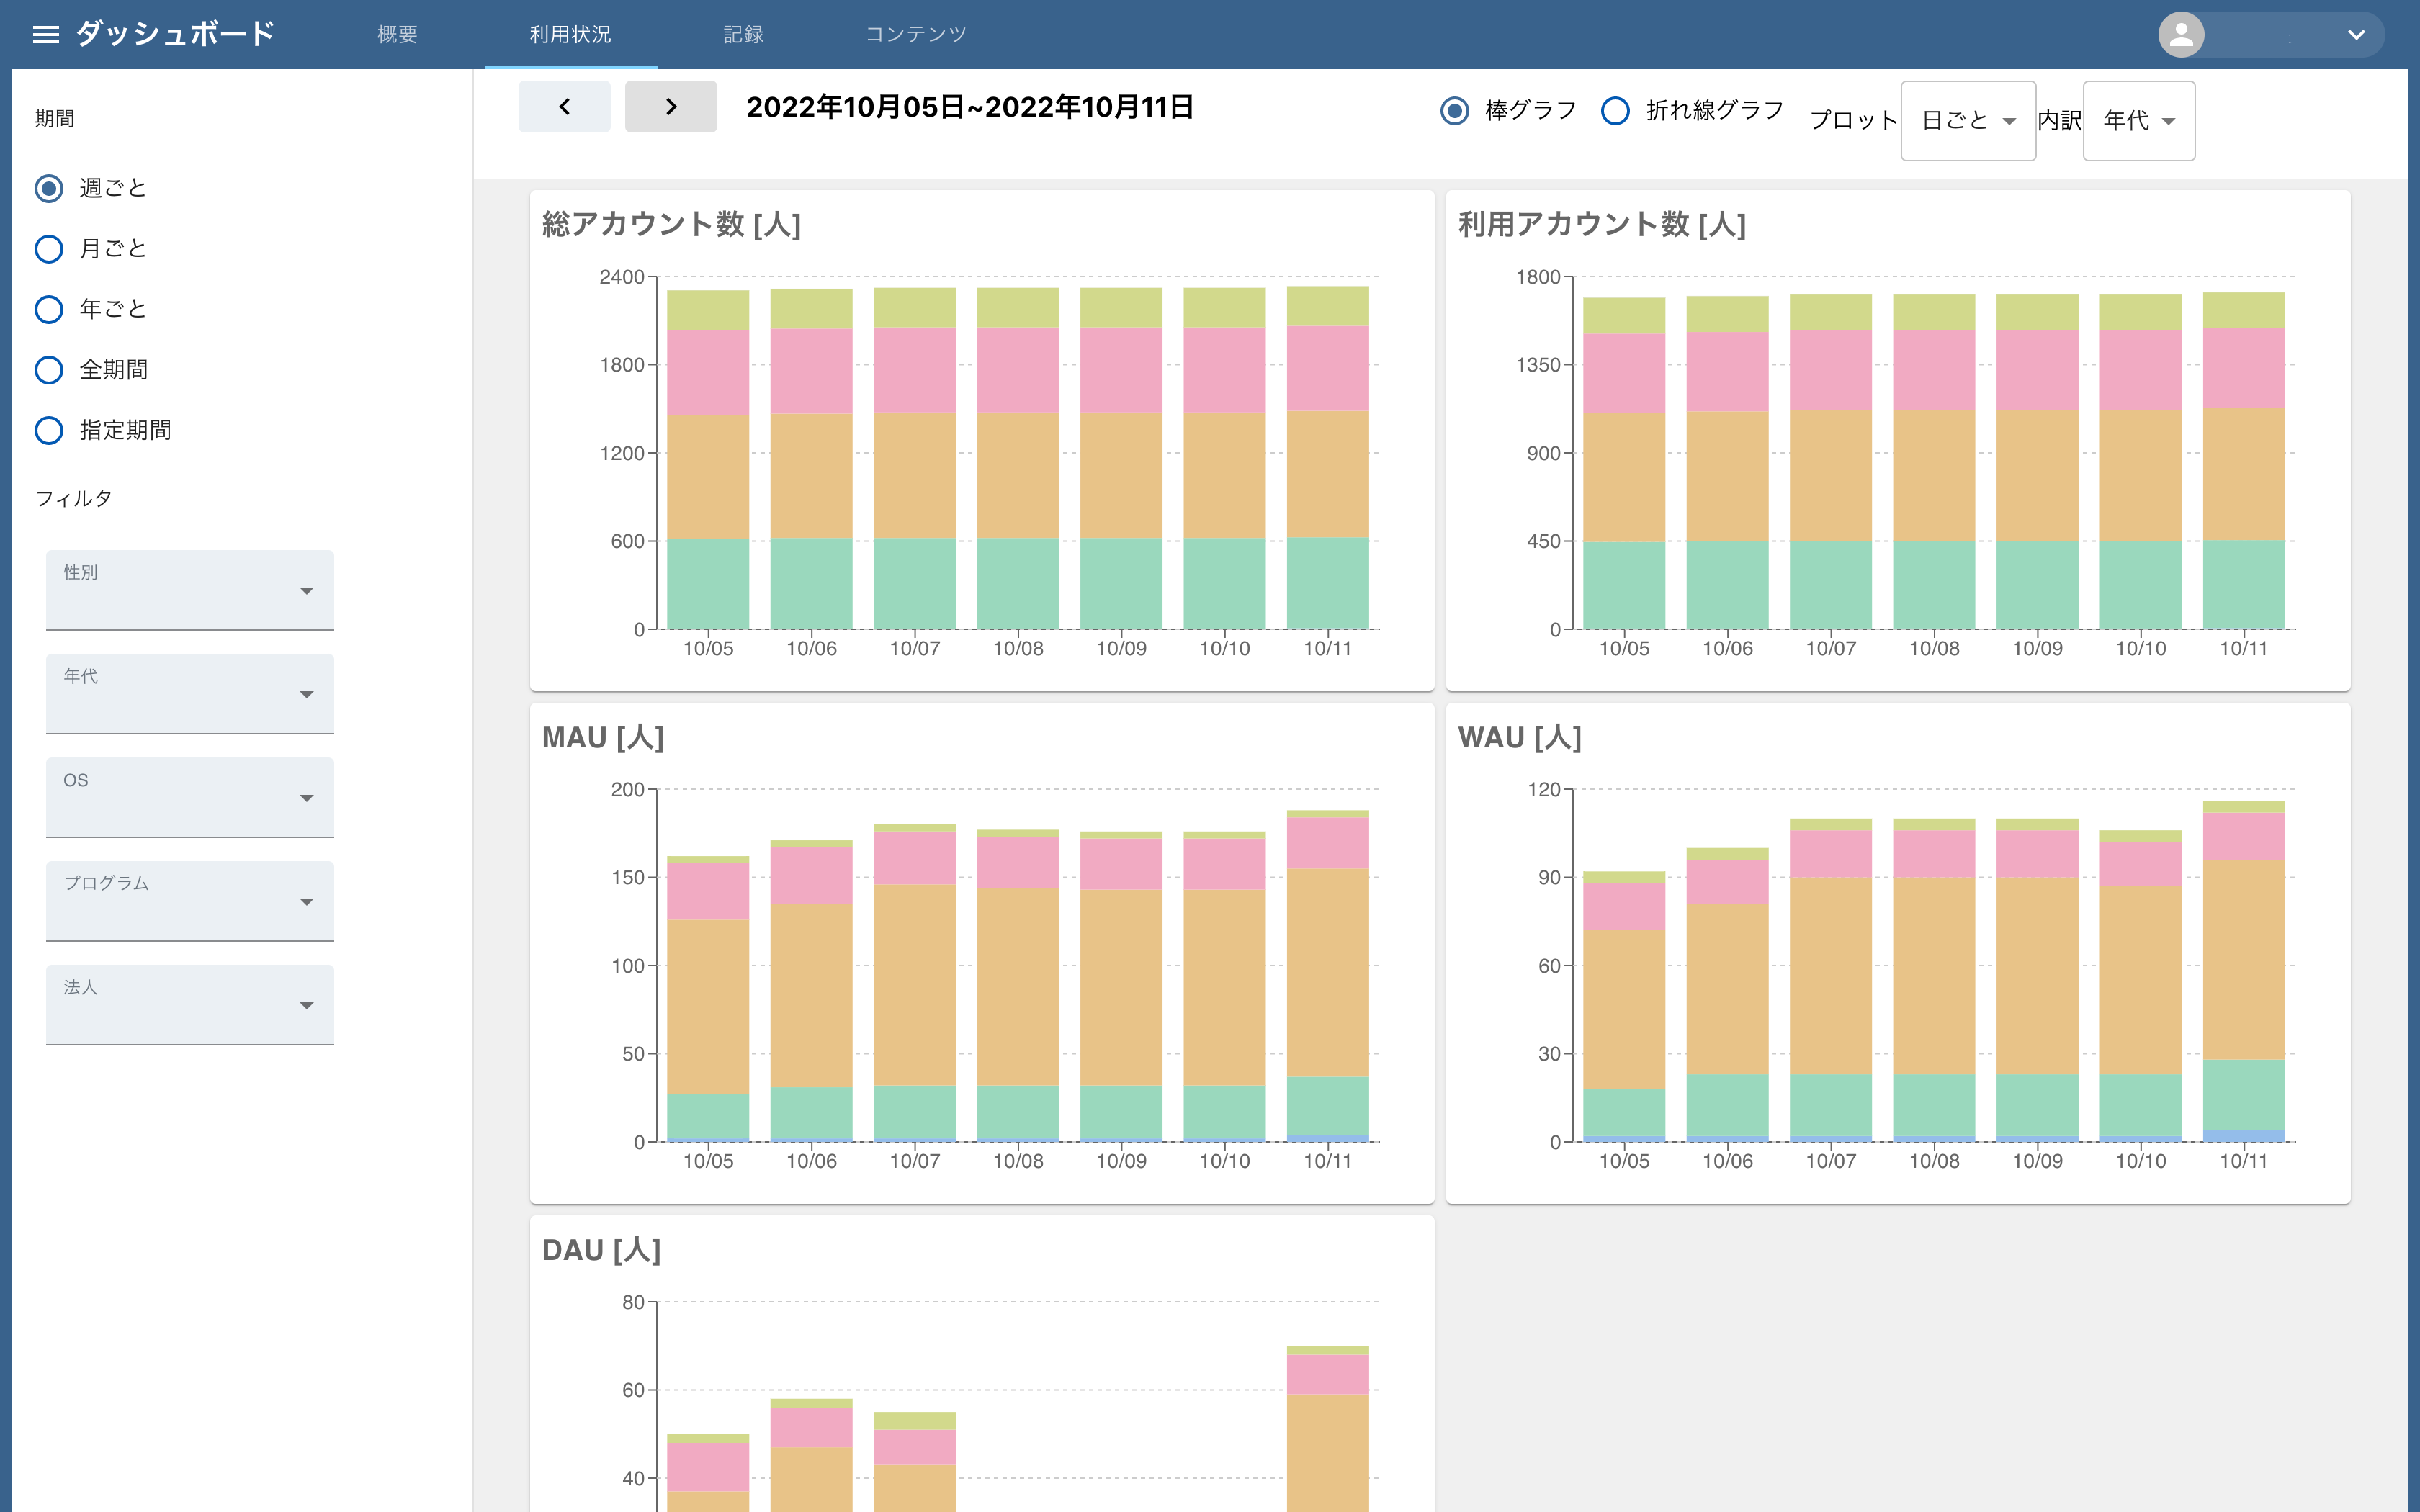Click the user avatar icon
The width and height of the screenshot is (2420, 1512).
(x=2181, y=35)
